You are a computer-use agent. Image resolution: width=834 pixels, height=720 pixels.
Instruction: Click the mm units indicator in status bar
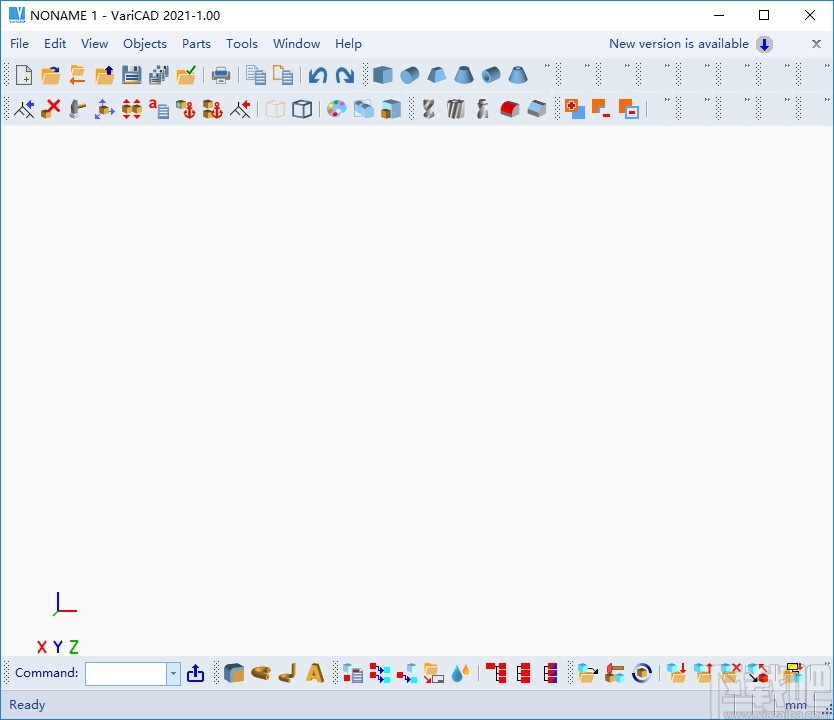tap(795, 705)
